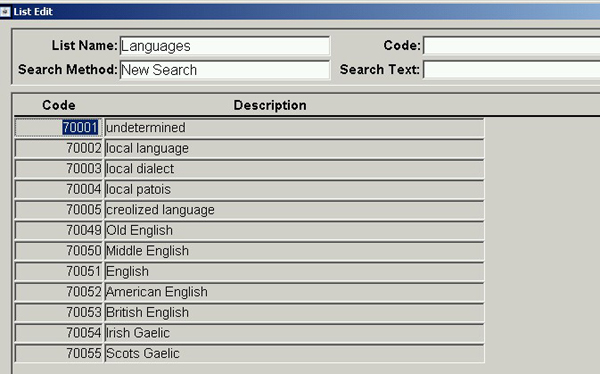600x374 pixels.
Task: Select code cell 70002
Action: pyautogui.click(x=59, y=148)
